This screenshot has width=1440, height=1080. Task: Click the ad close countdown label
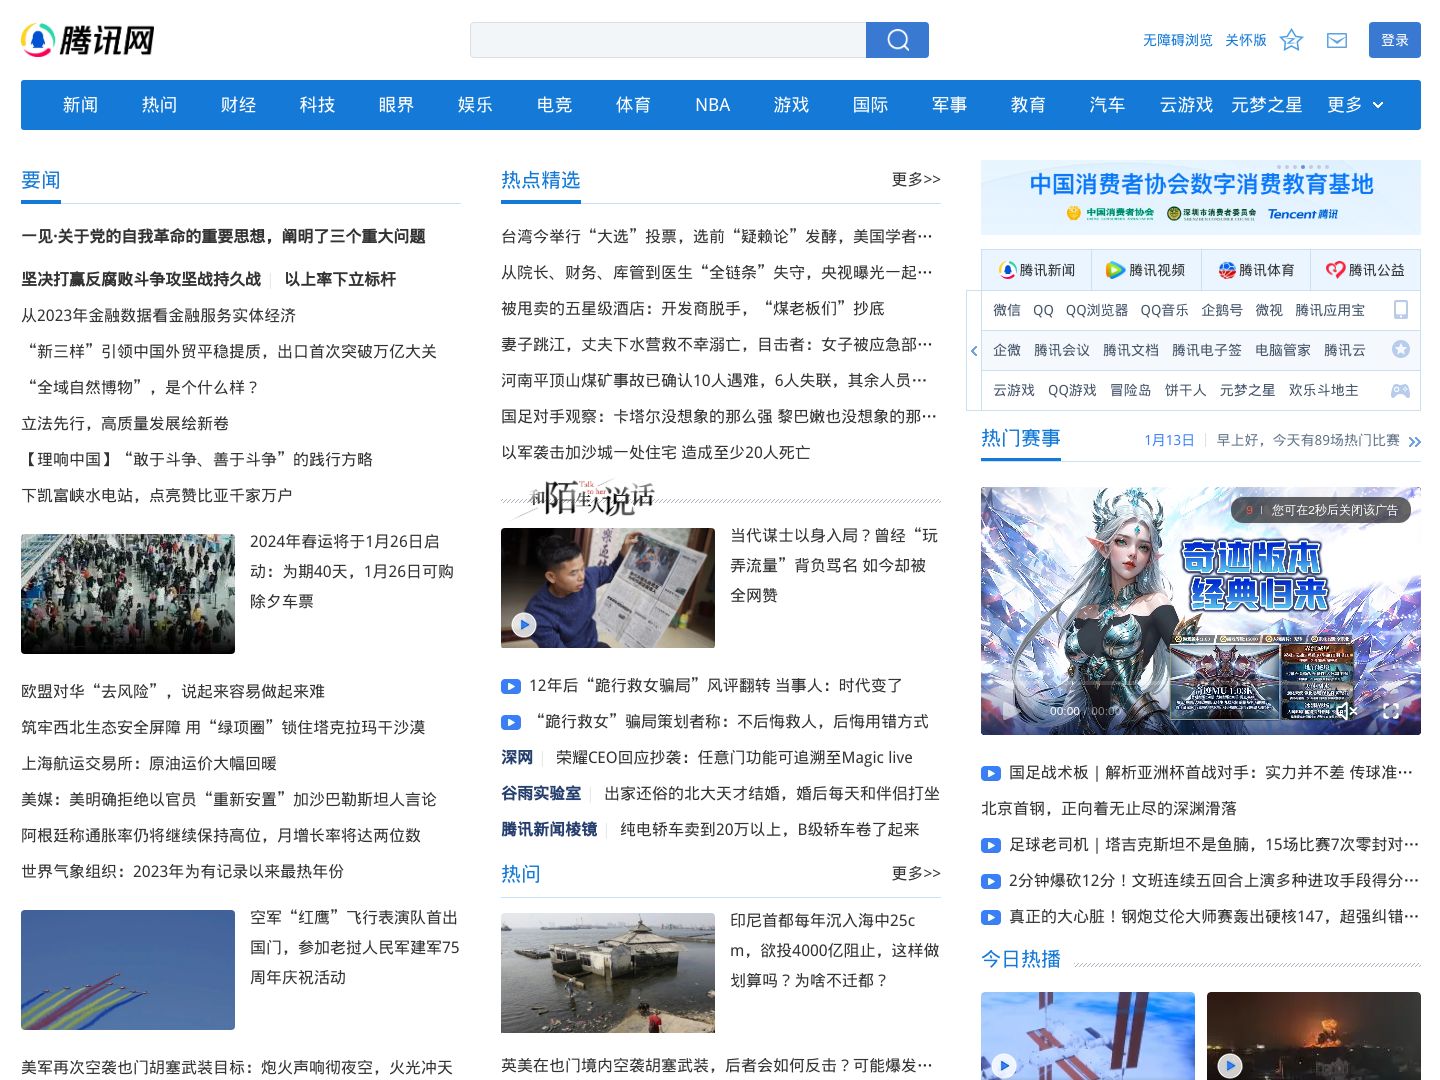(x=1320, y=510)
